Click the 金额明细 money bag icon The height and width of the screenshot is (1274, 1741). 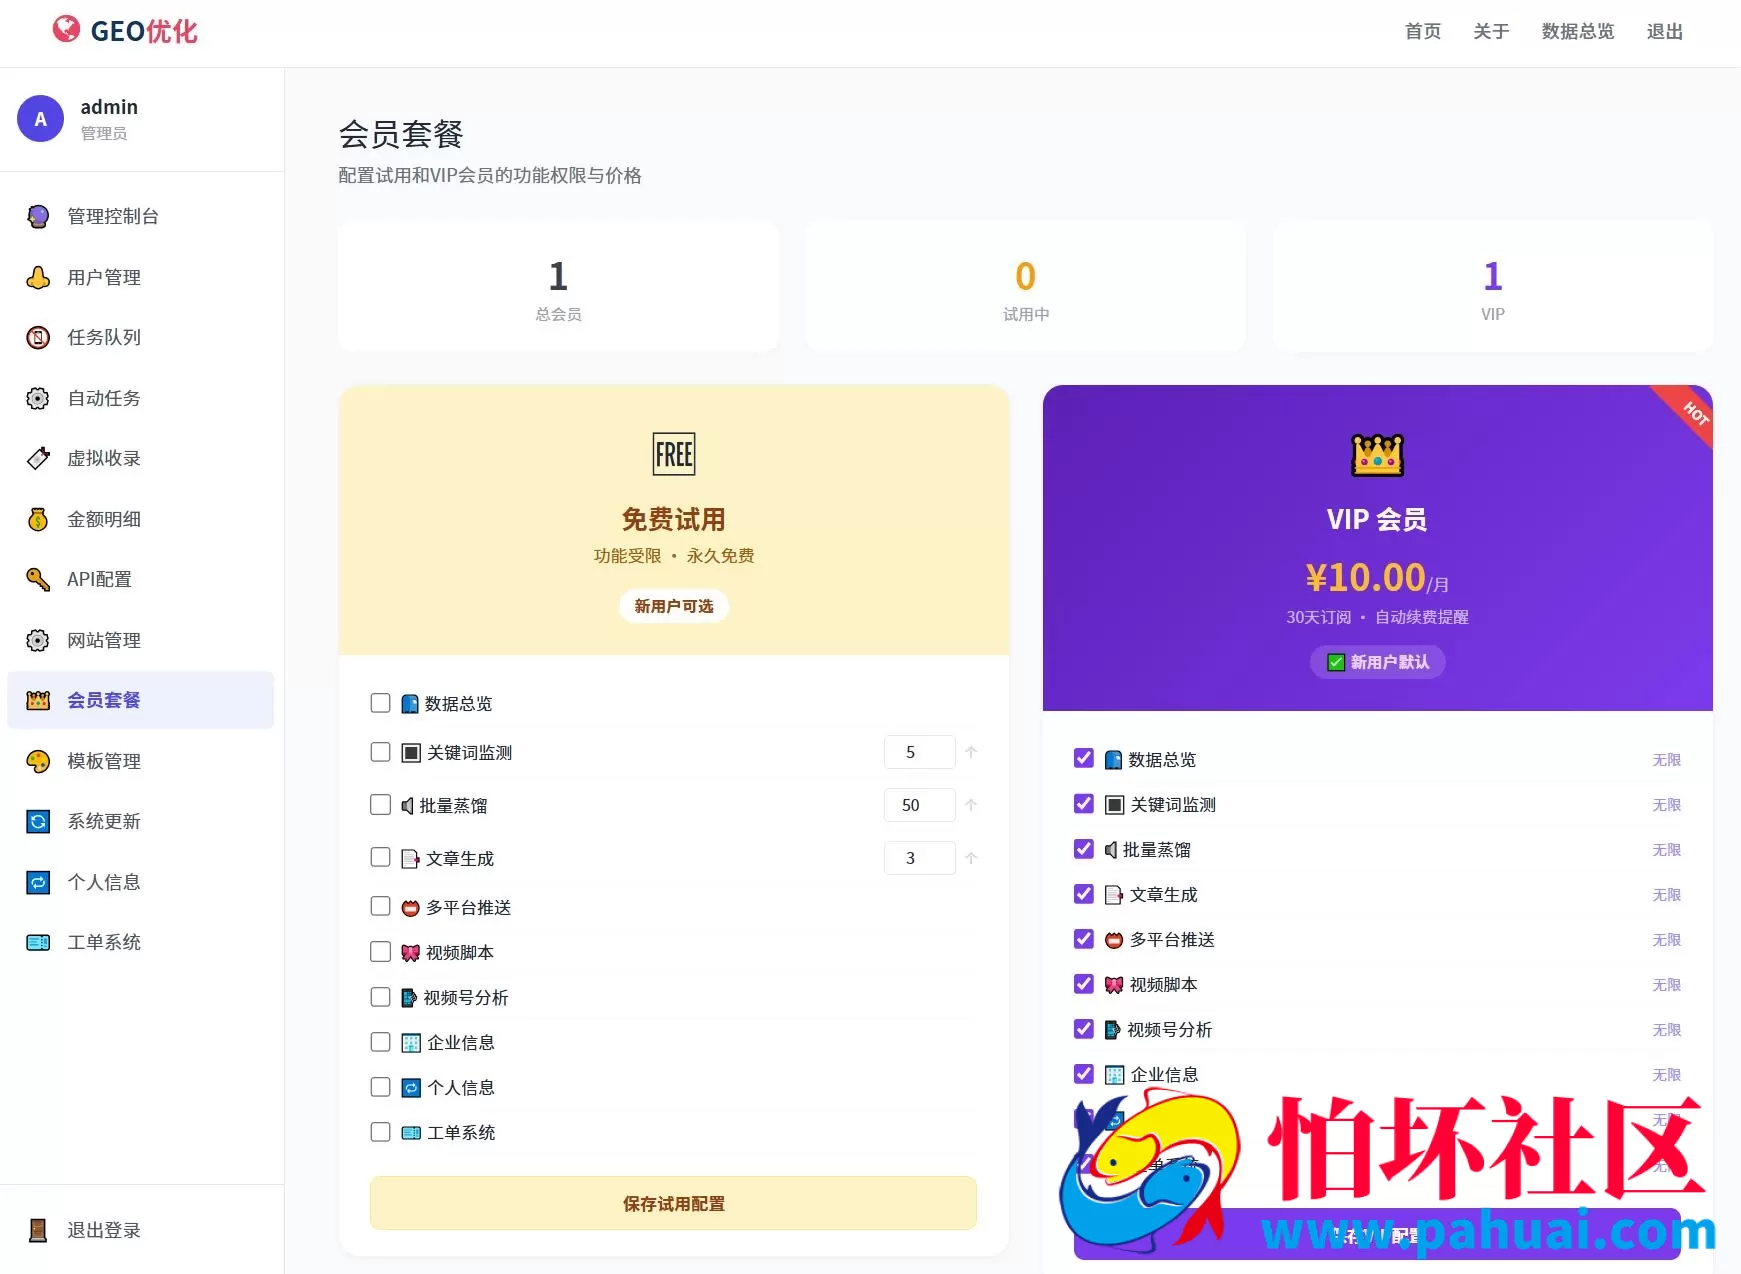(38, 519)
